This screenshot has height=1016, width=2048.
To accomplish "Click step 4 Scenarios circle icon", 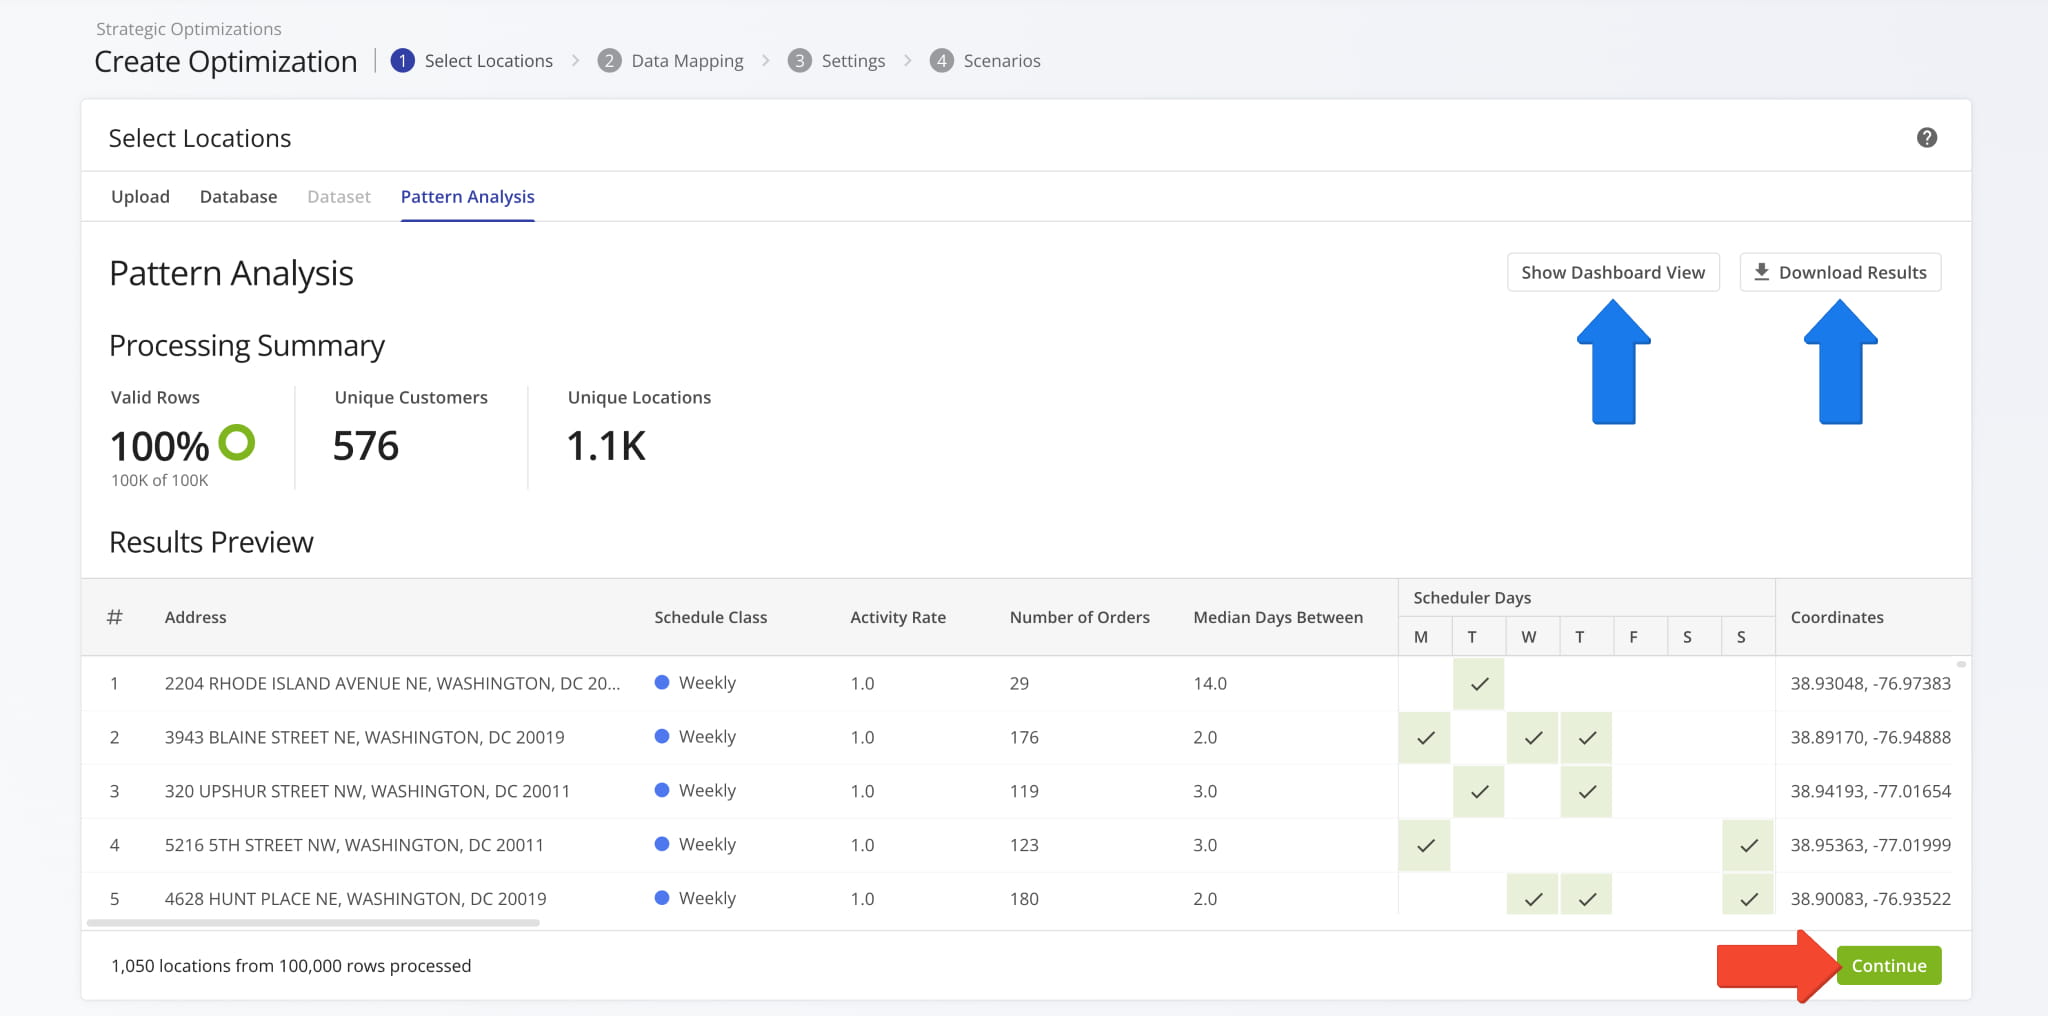I will pyautogui.click(x=941, y=61).
